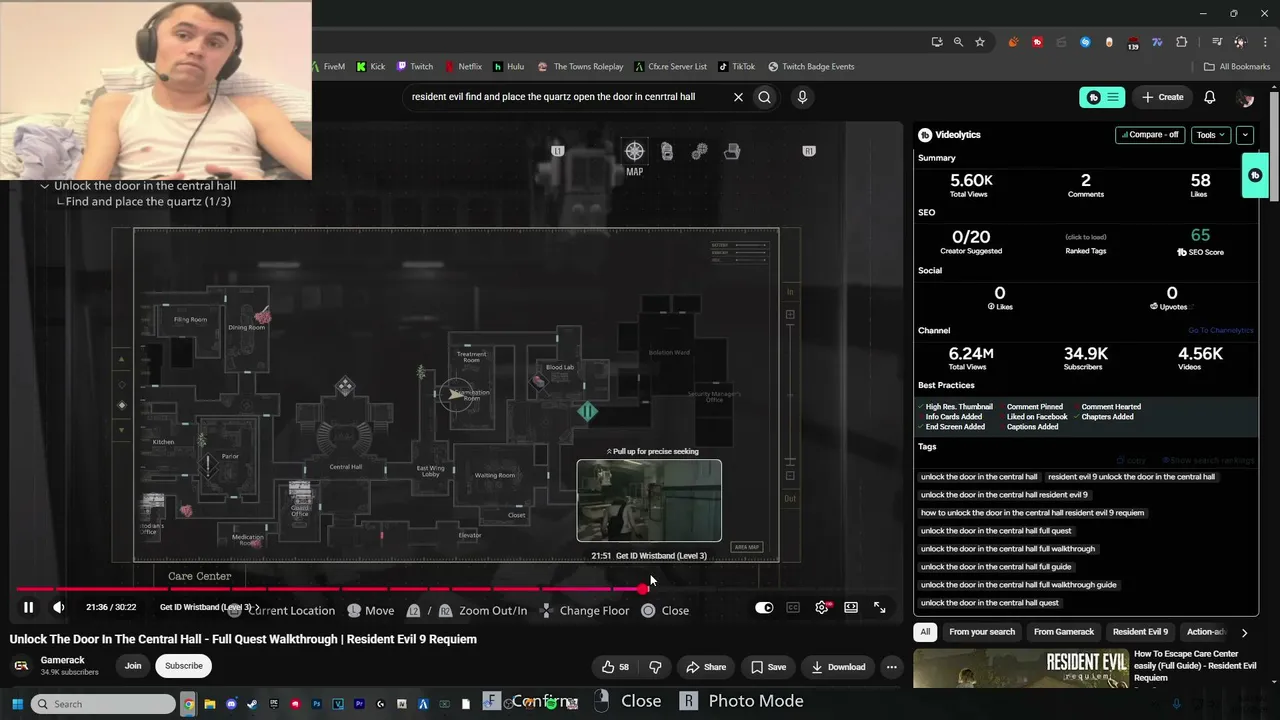Download the video

[838, 667]
